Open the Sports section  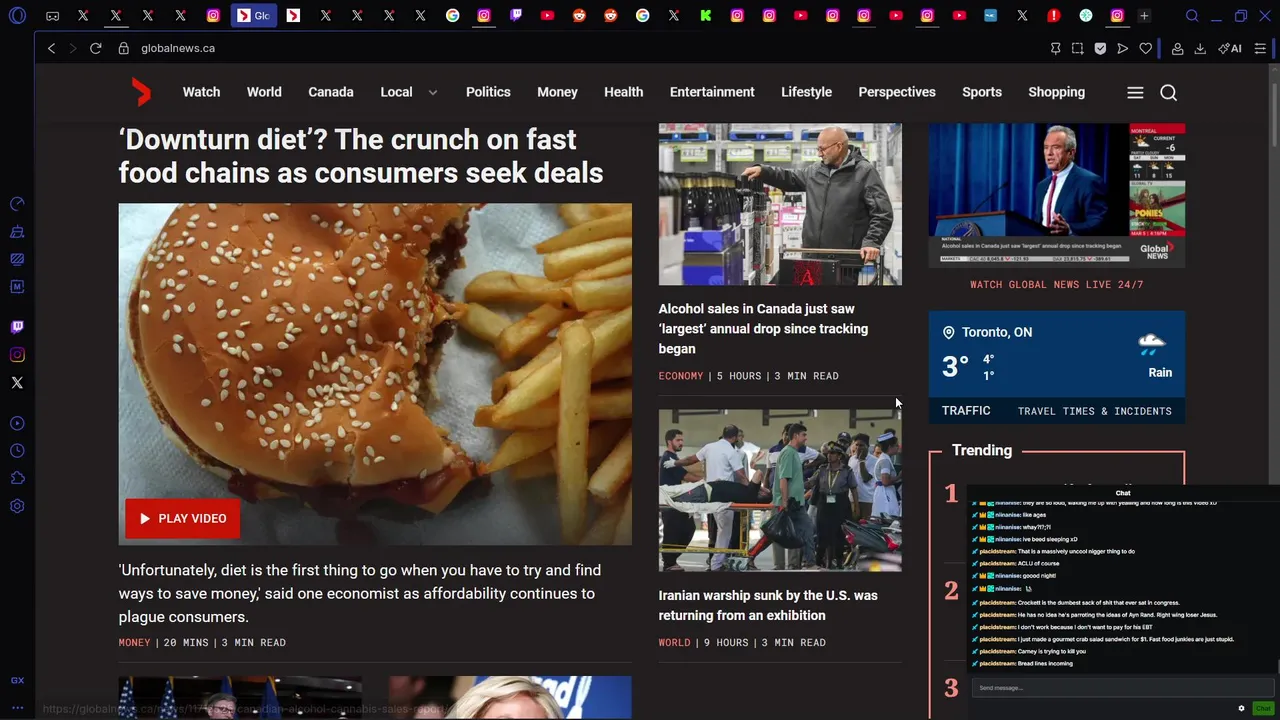tap(982, 92)
